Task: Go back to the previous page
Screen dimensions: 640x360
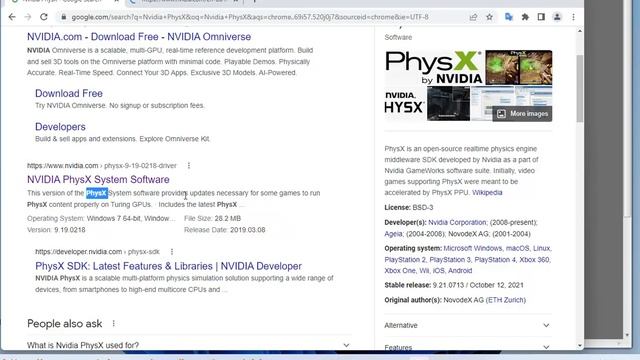Action: (12, 17)
